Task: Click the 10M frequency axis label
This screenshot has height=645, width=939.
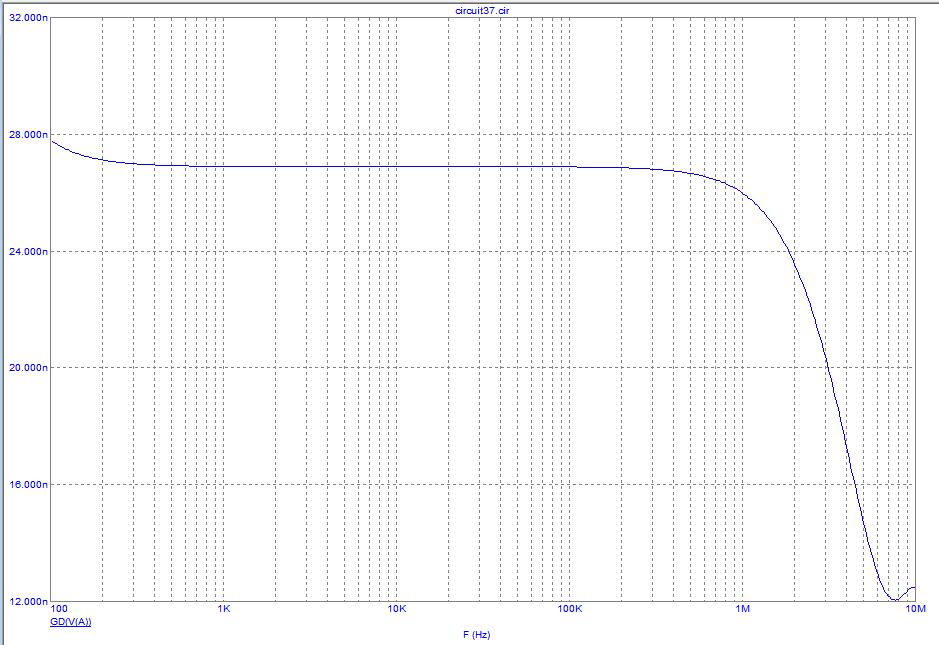Action: pyautogui.click(x=916, y=608)
